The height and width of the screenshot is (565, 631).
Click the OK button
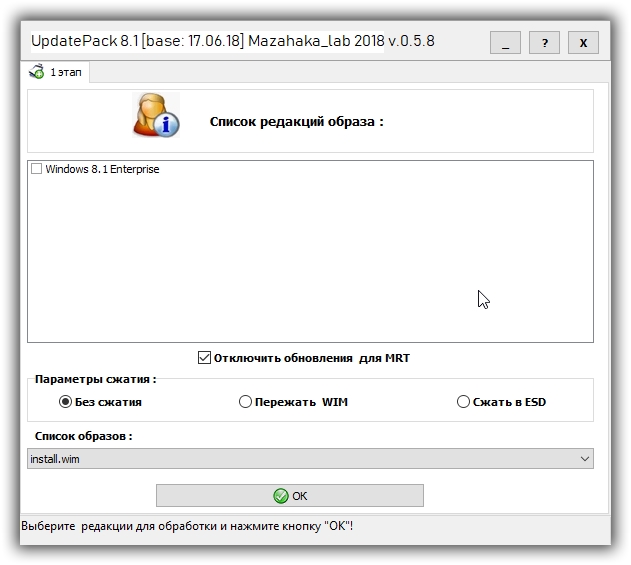pos(290,496)
